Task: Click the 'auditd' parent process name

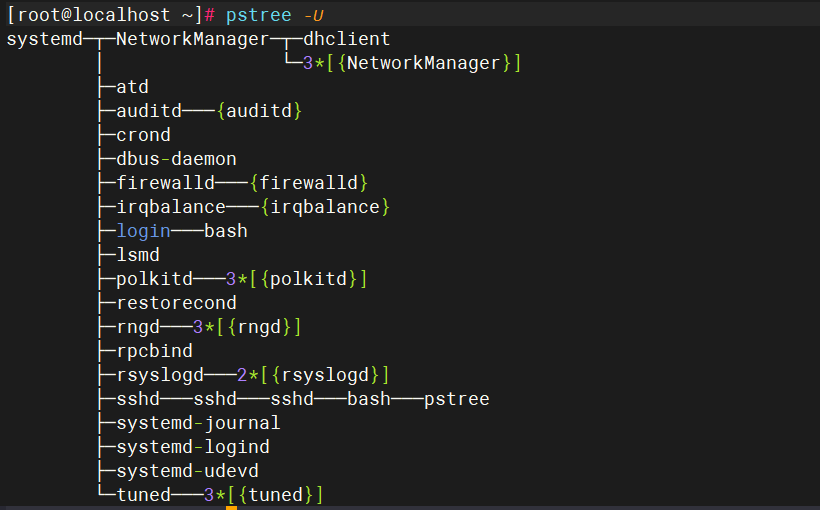Action: 149,111
